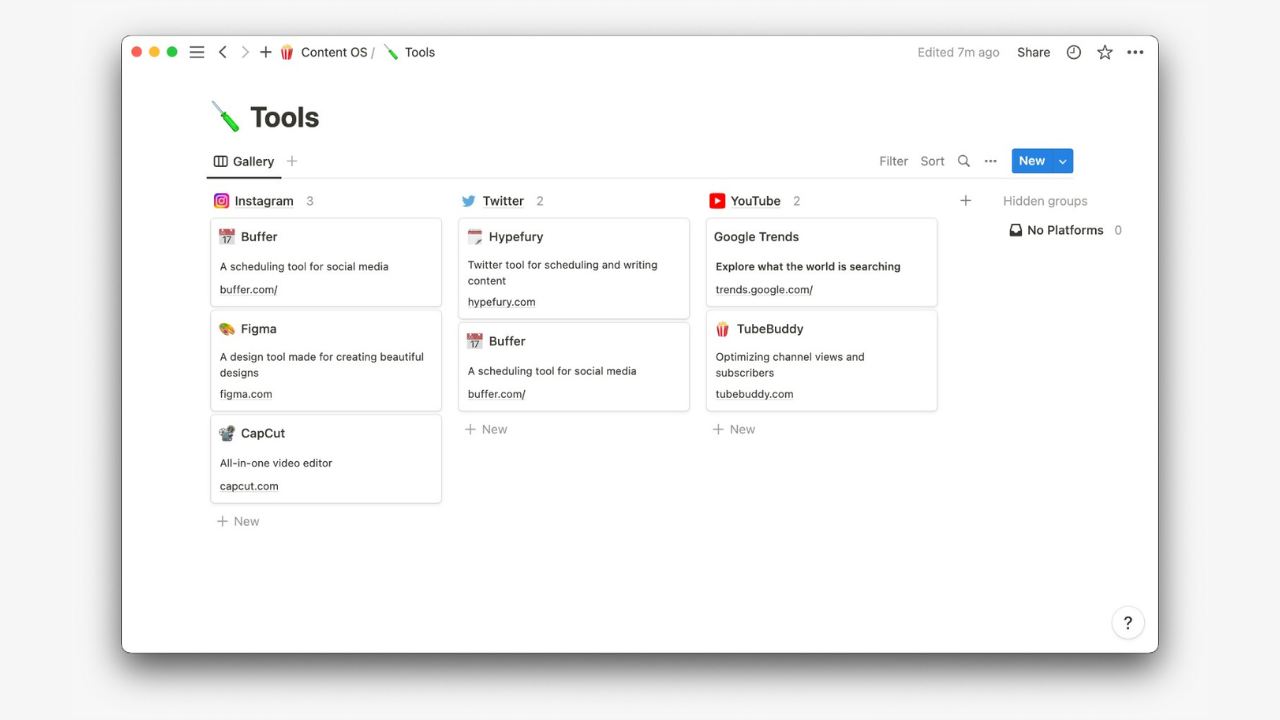Click the Buffer calendar icon under Instagram
The width and height of the screenshot is (1280, 720).
[x=227, y=237]
